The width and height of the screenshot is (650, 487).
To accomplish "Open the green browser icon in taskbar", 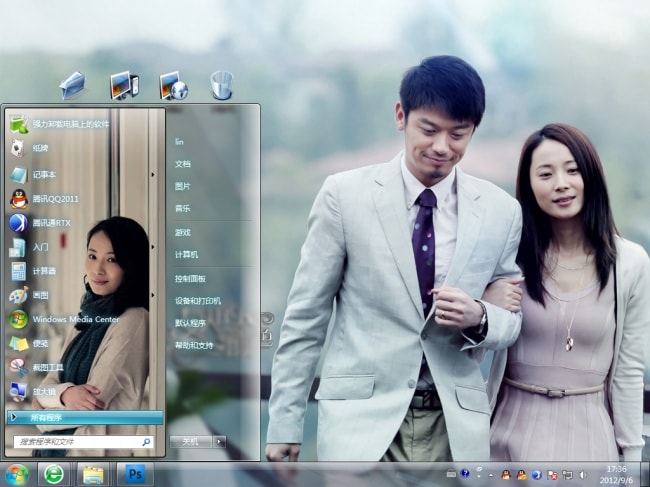I will pyautogui.click(x=54, y=473).
